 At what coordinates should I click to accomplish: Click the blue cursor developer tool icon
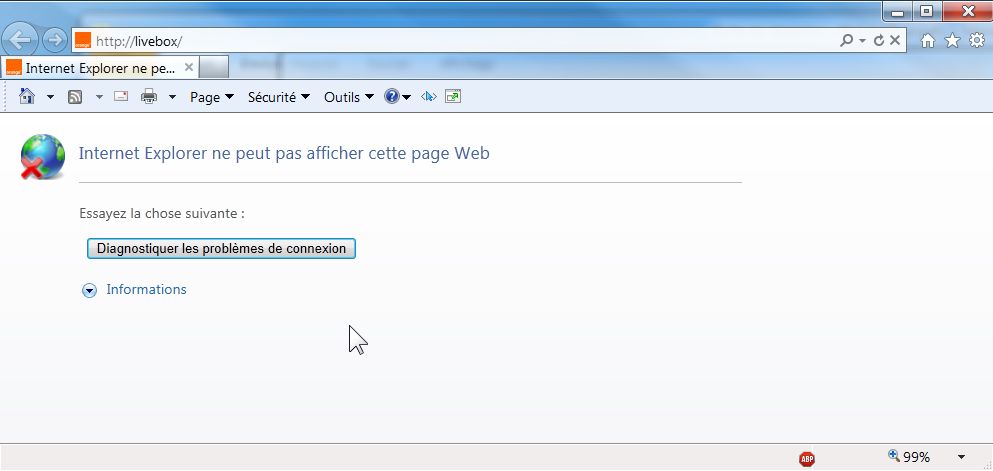(x=429, y=96)
